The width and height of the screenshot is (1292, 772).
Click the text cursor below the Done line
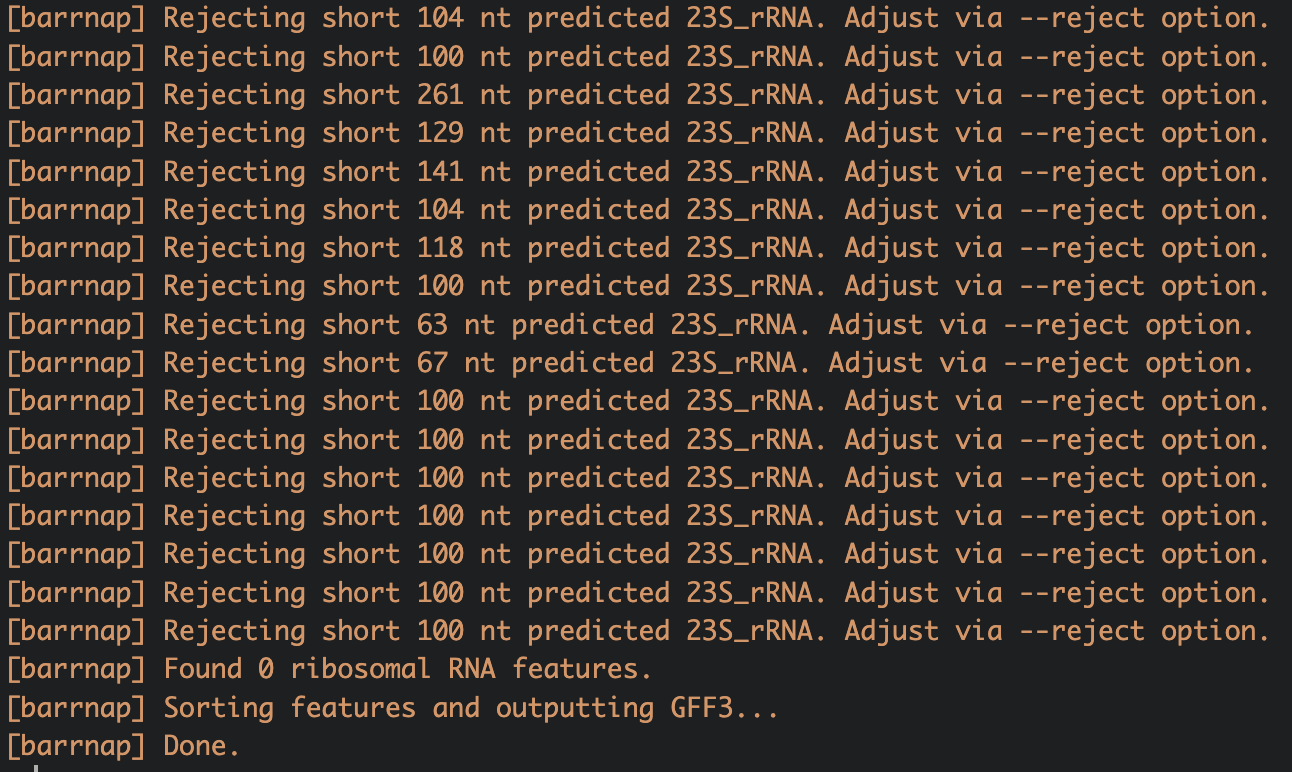point(37,768)
